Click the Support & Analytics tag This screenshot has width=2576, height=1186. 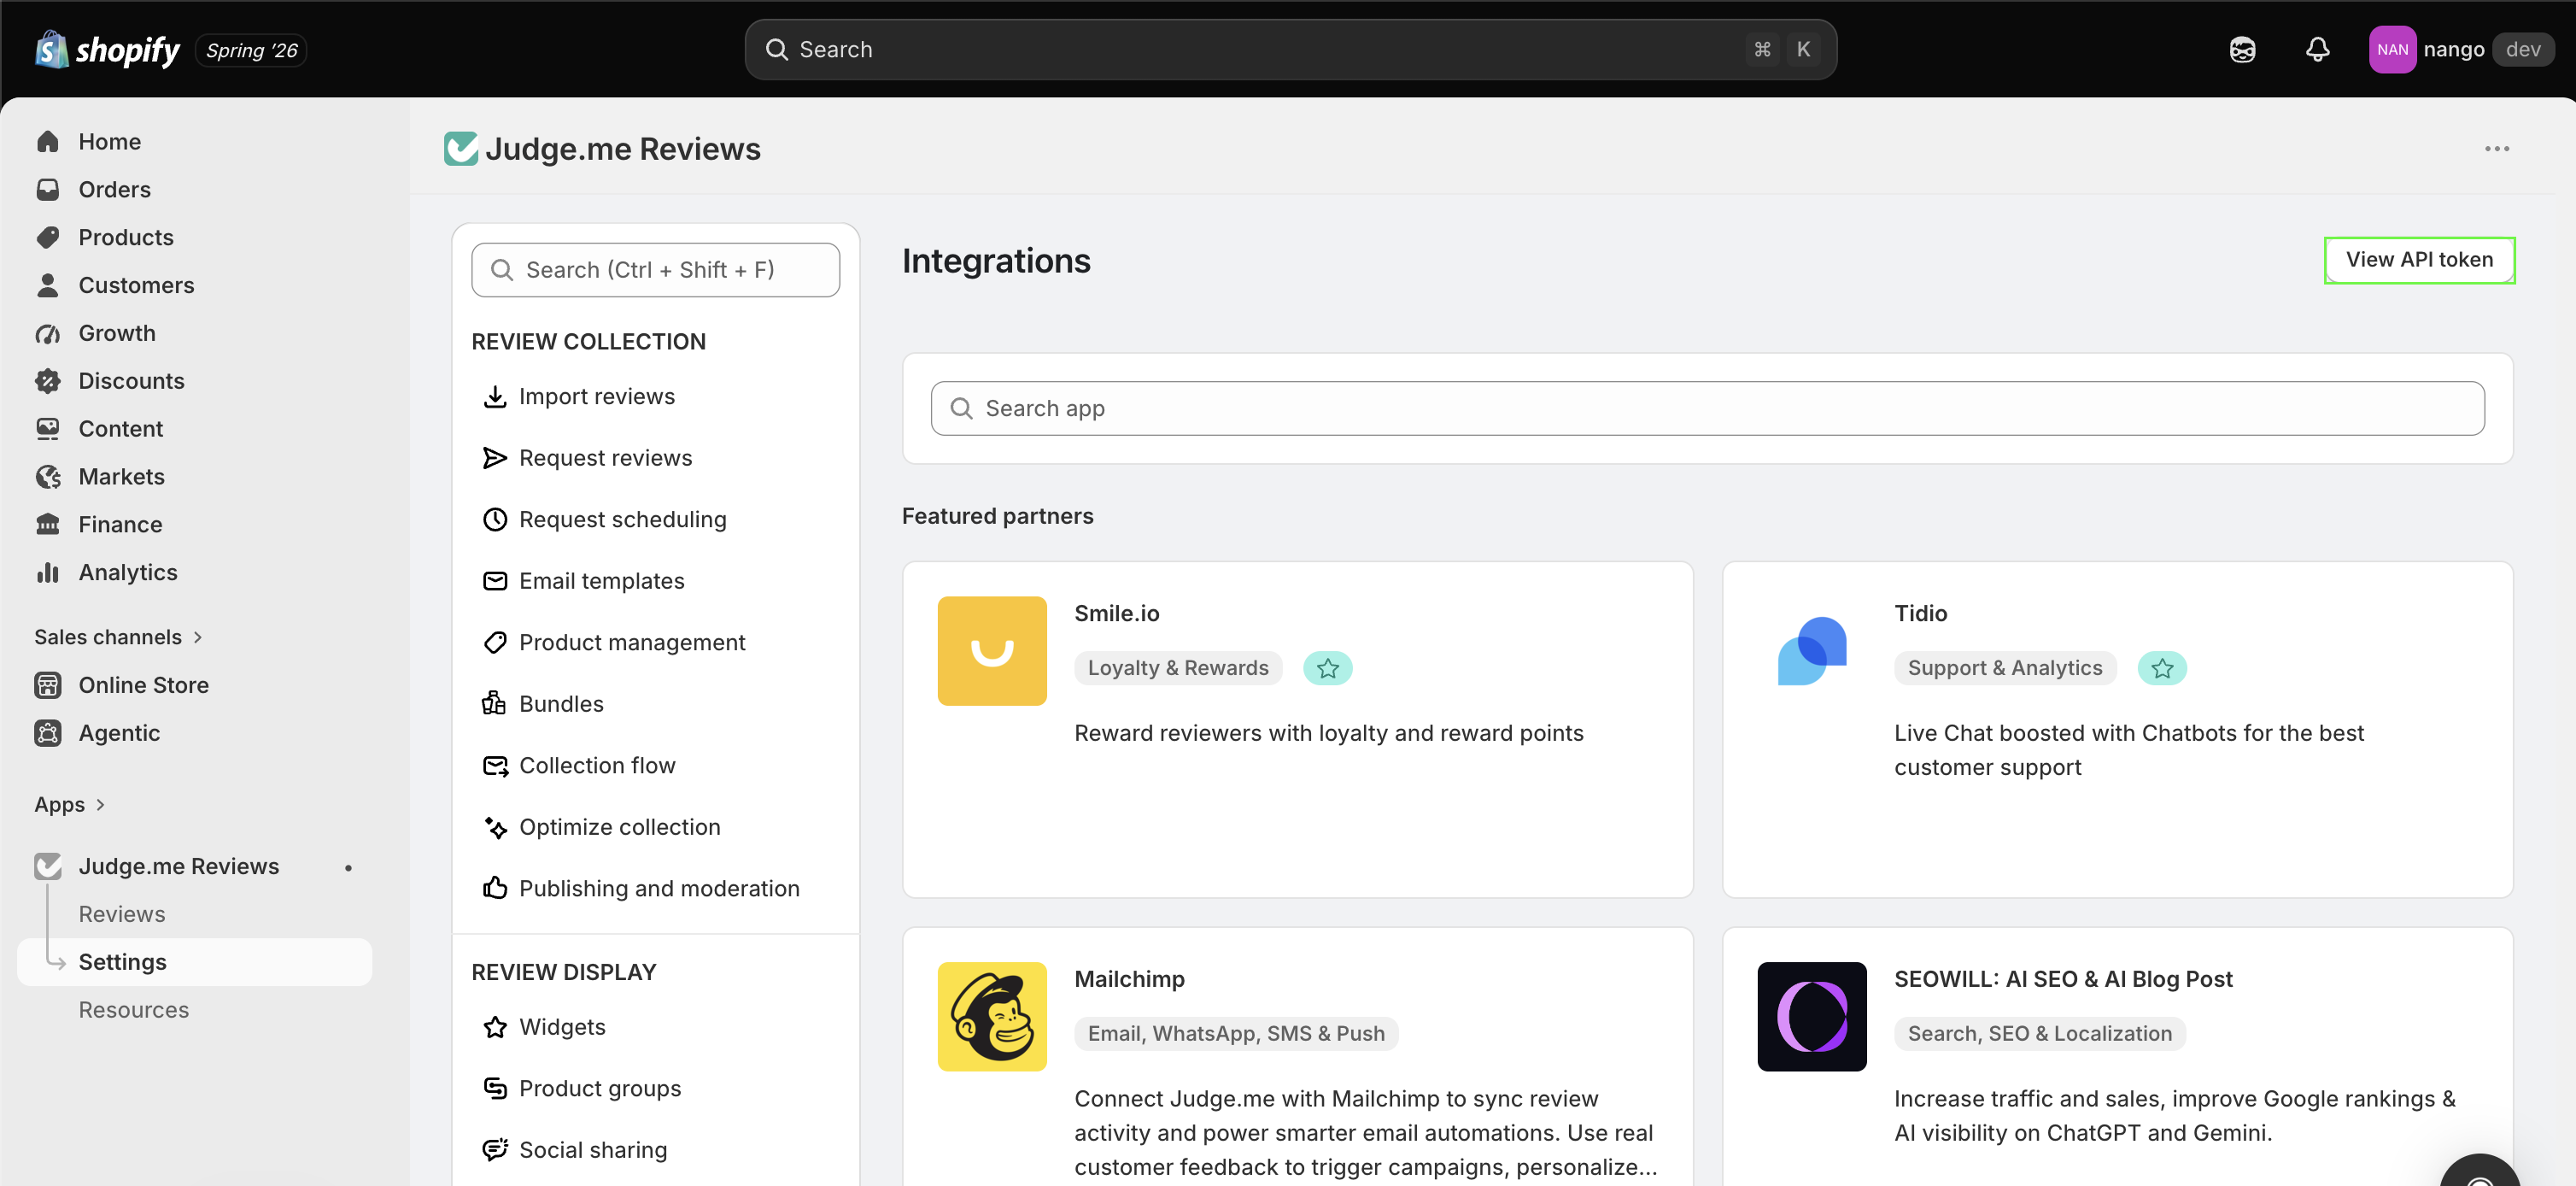pos(2004,669)
